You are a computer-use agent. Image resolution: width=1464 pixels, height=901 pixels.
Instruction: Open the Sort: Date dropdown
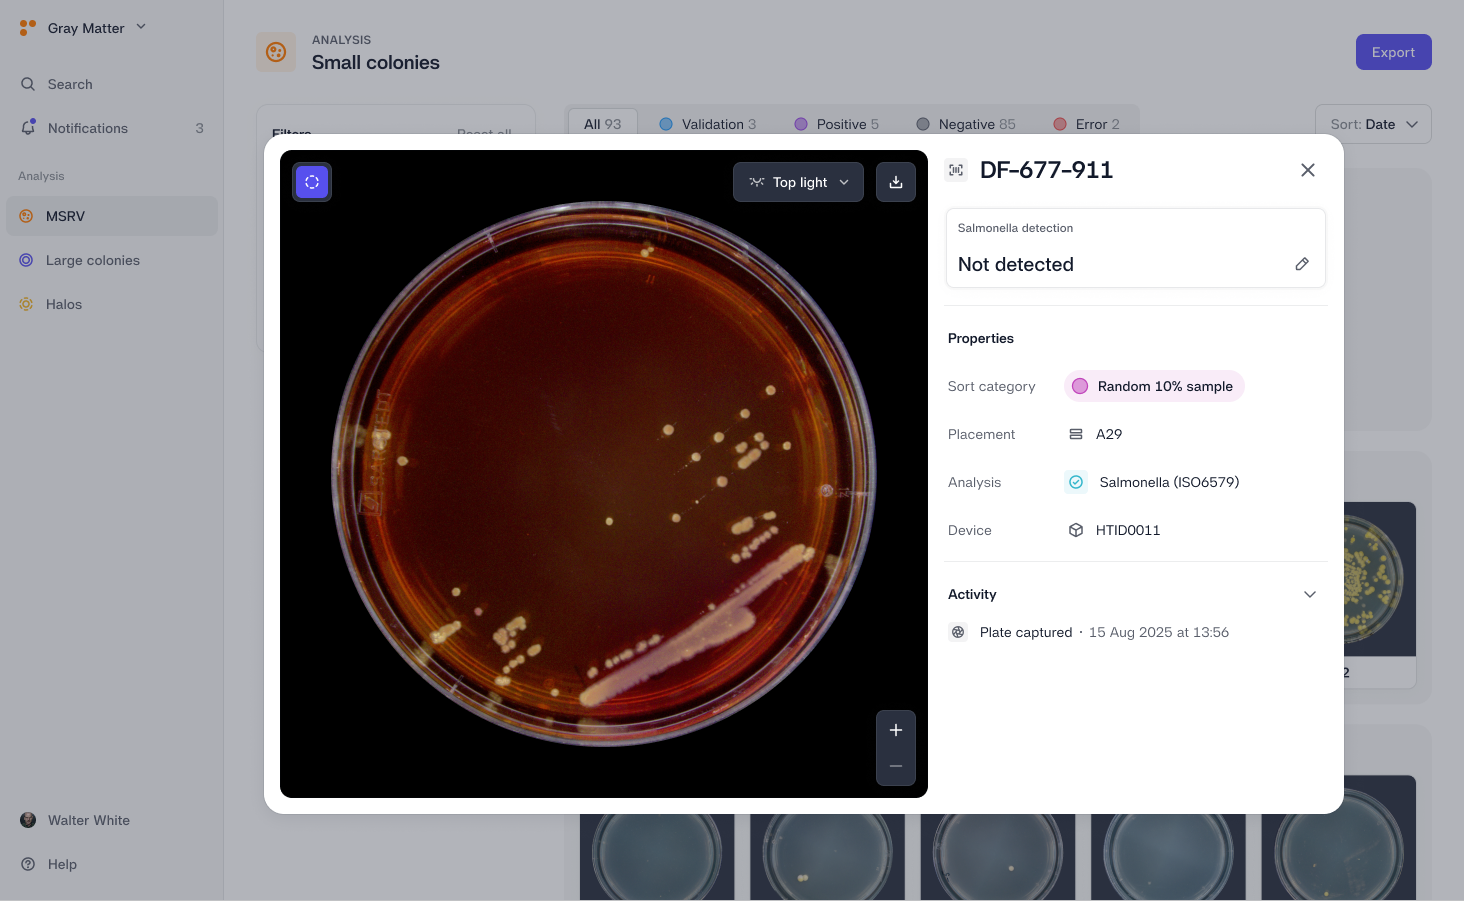click(1374, 124)
